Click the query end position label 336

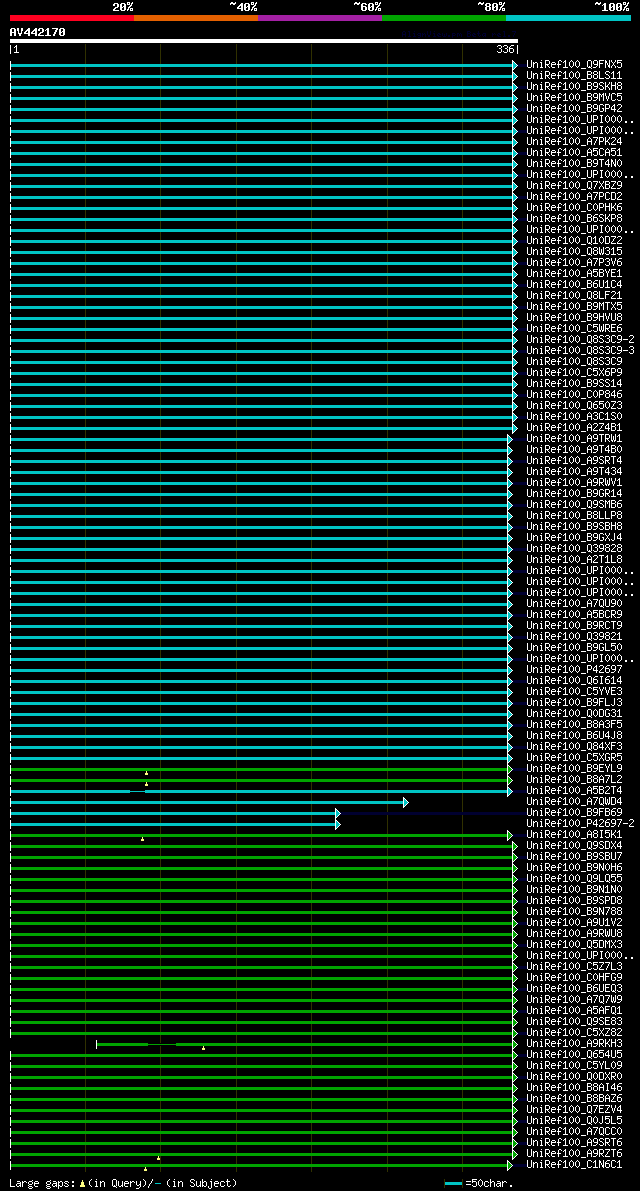click(x=505, y=49)
